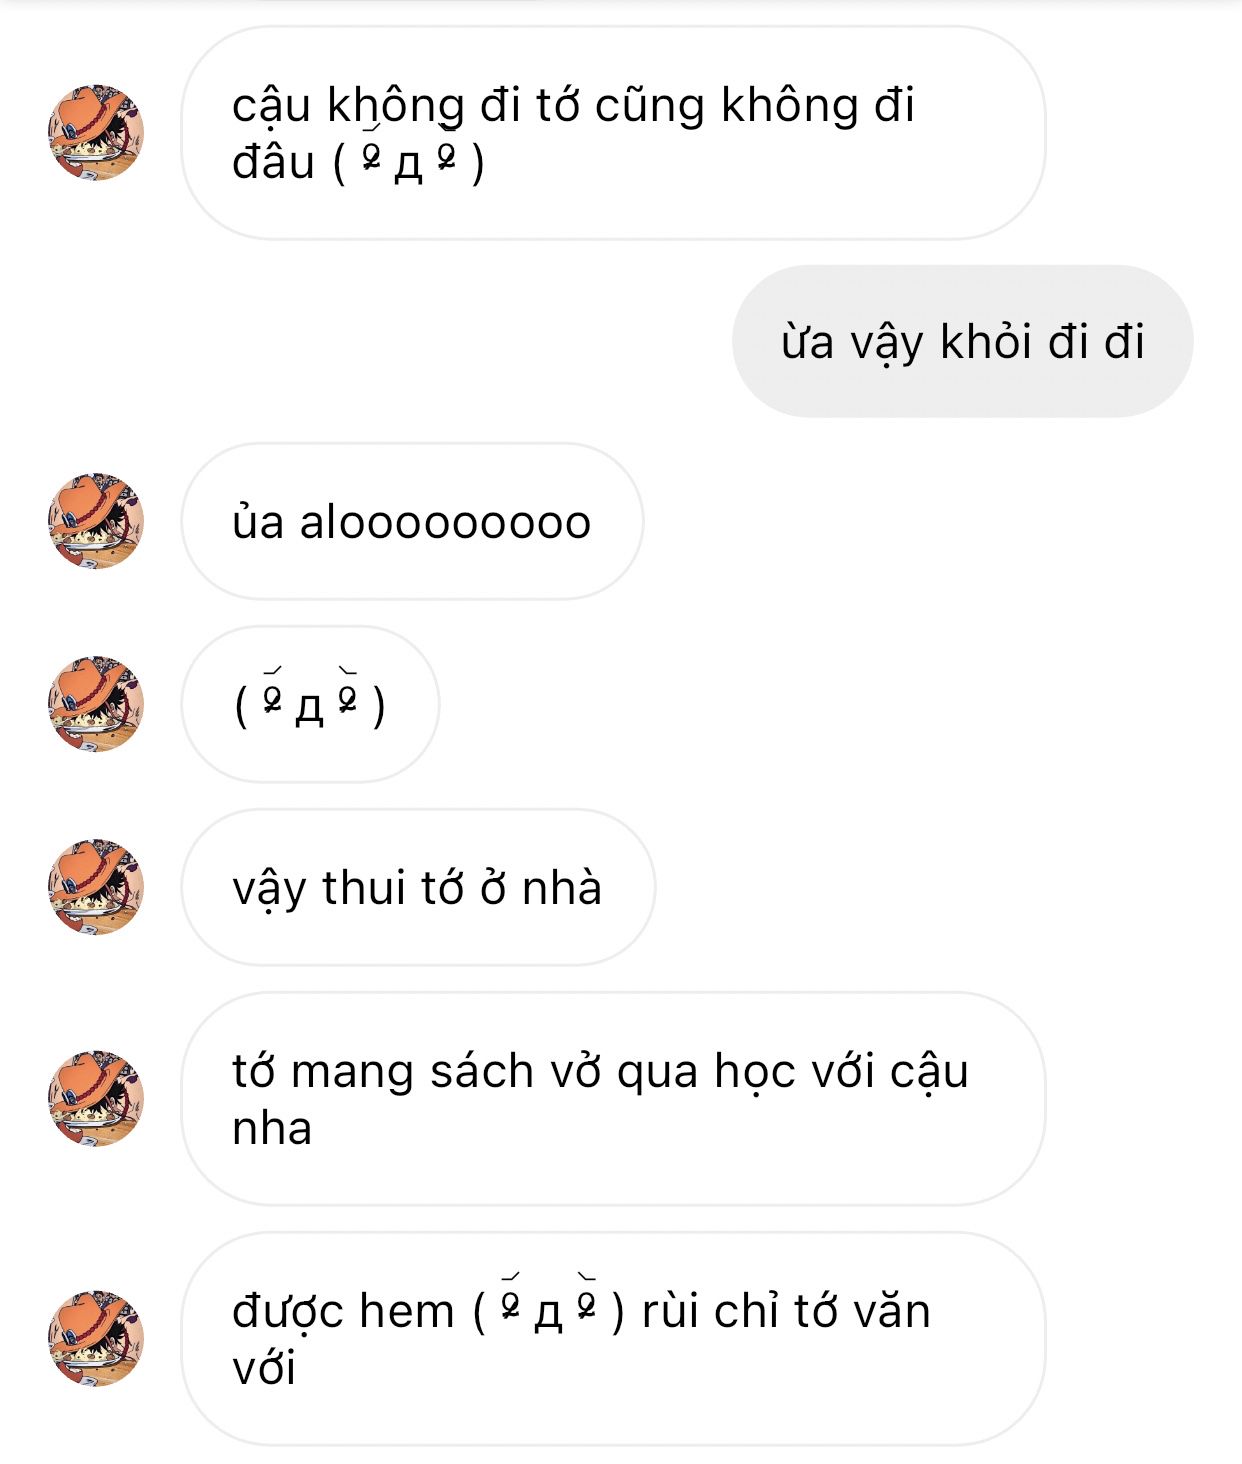Tap the 'rùi chỉ tớ văn' text
The image size is (1242, 1464).
pyautogui.click(x=786, y=1311)
